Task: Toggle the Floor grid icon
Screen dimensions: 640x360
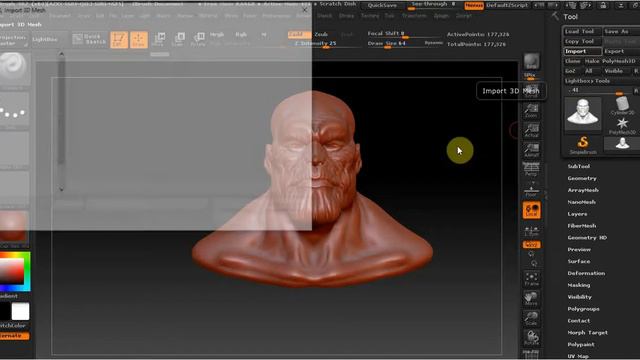Action: coord(531,190)
